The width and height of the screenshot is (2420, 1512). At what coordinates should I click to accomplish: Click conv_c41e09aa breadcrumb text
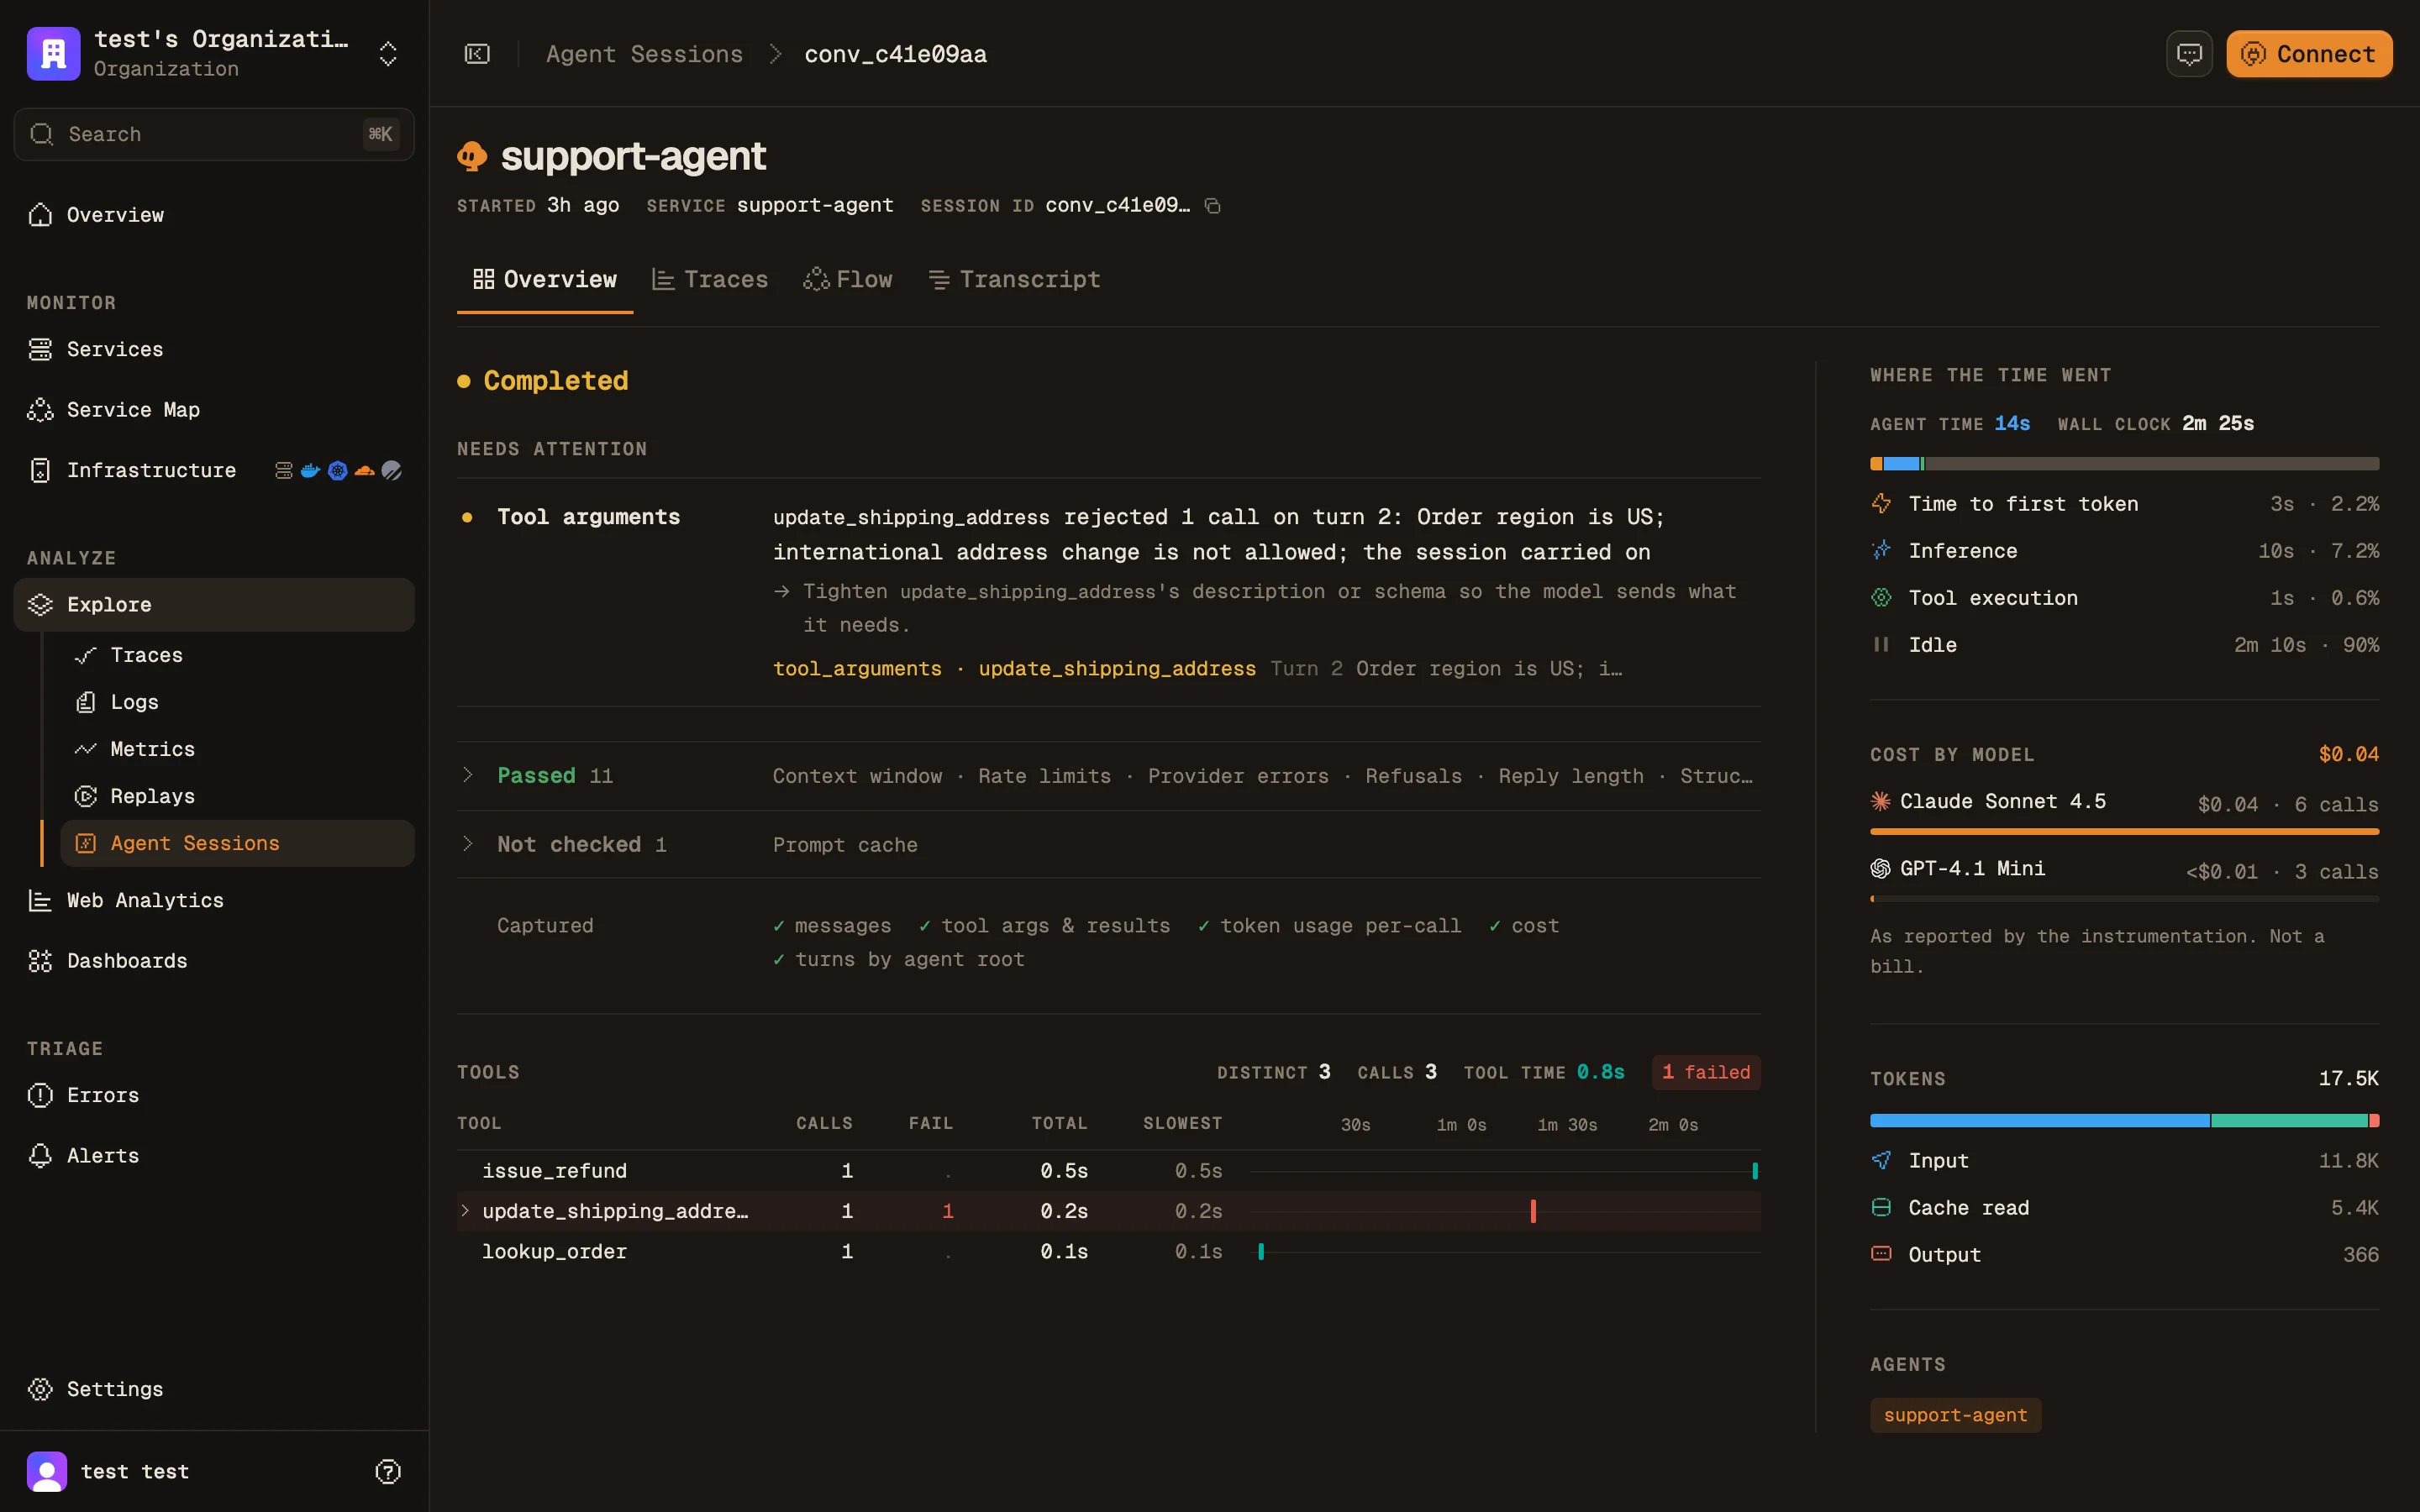895,54
